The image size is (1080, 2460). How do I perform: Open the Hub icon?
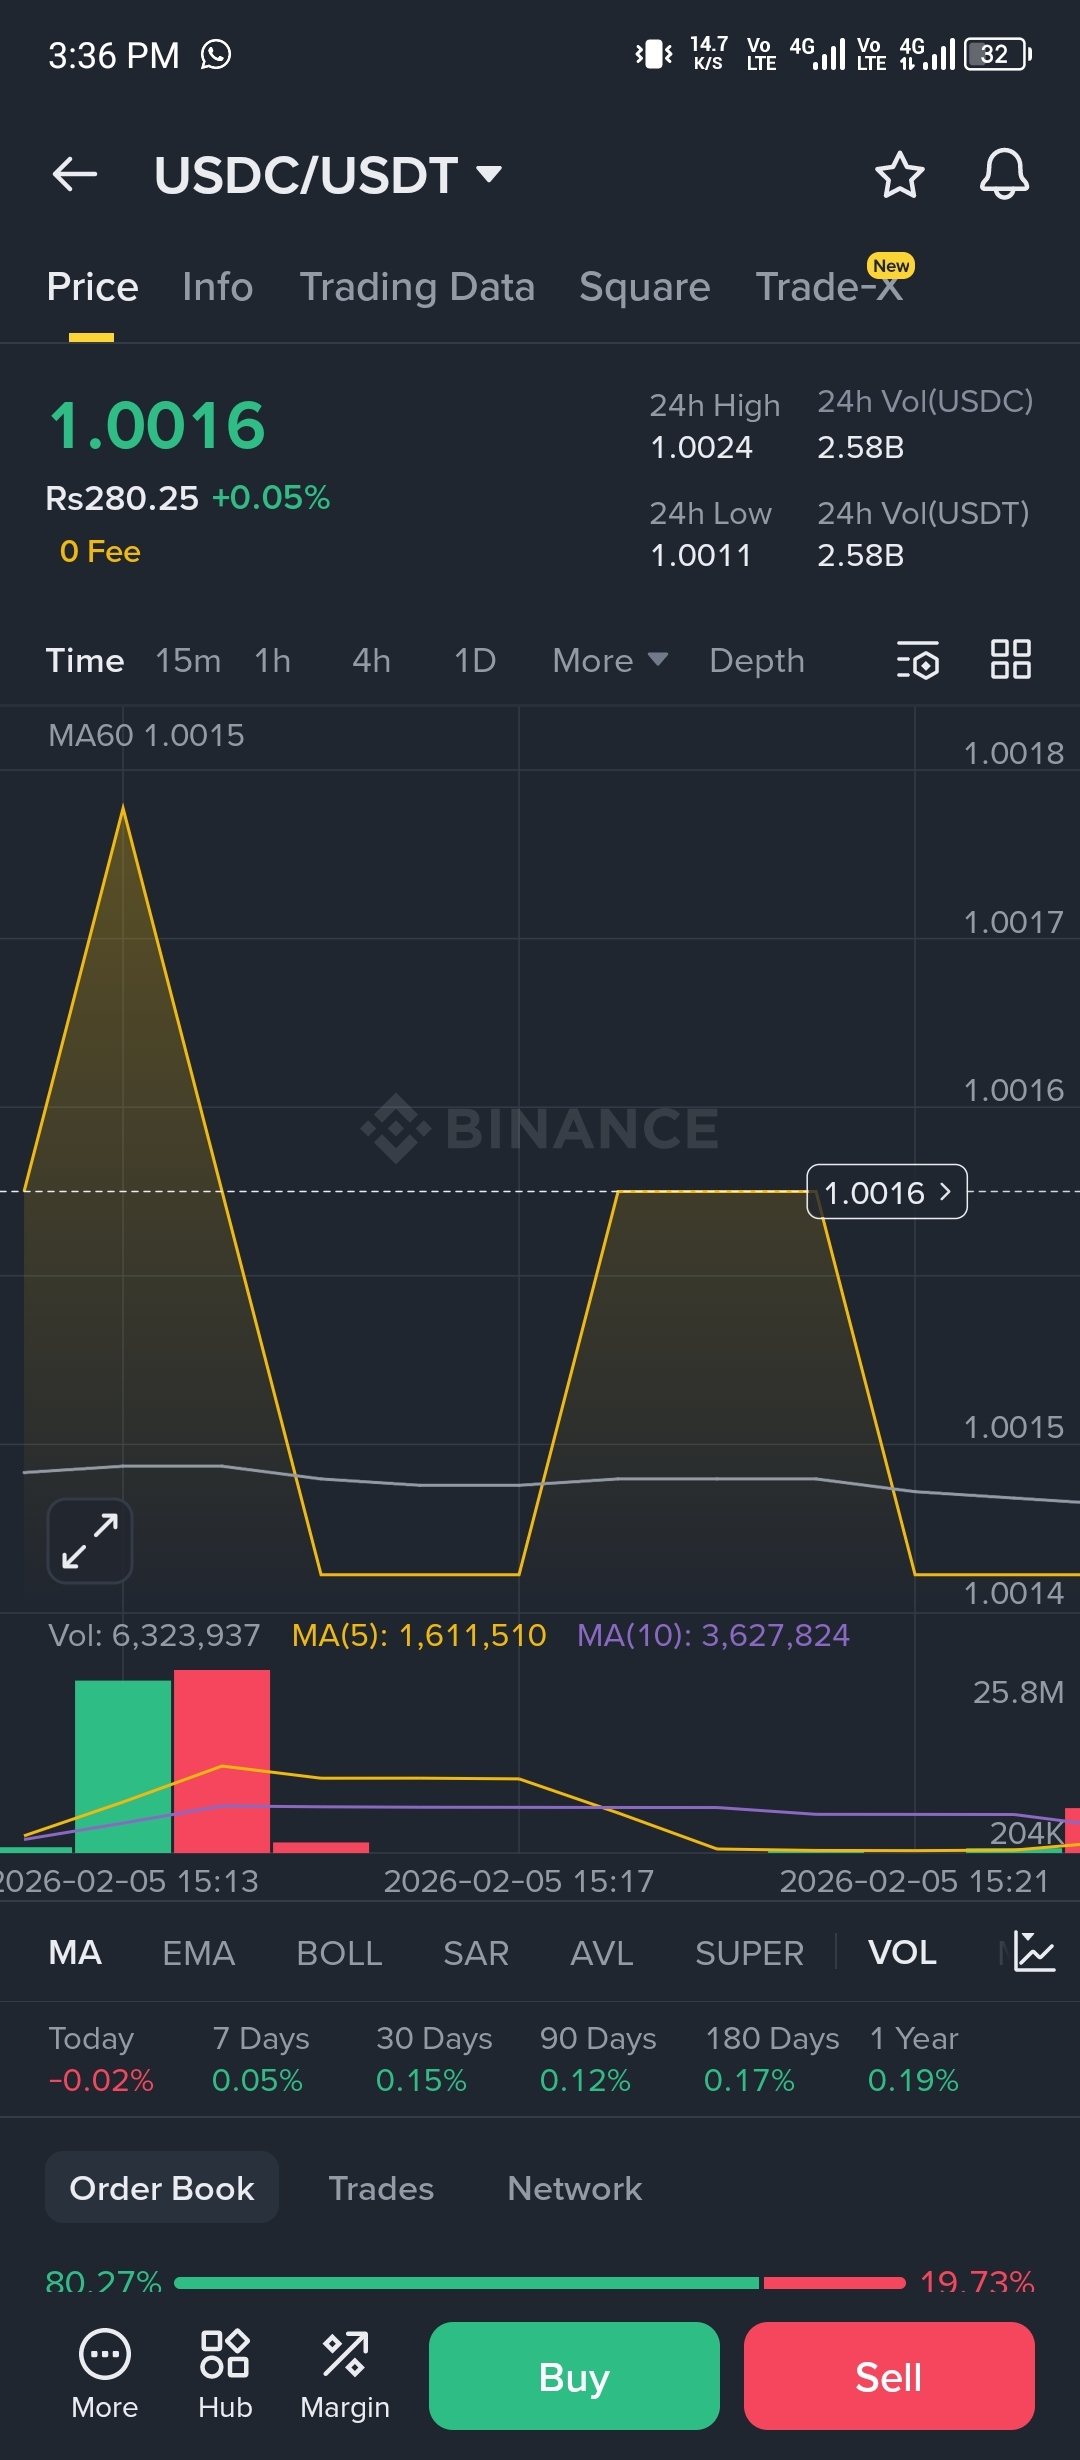(225, 2374)
